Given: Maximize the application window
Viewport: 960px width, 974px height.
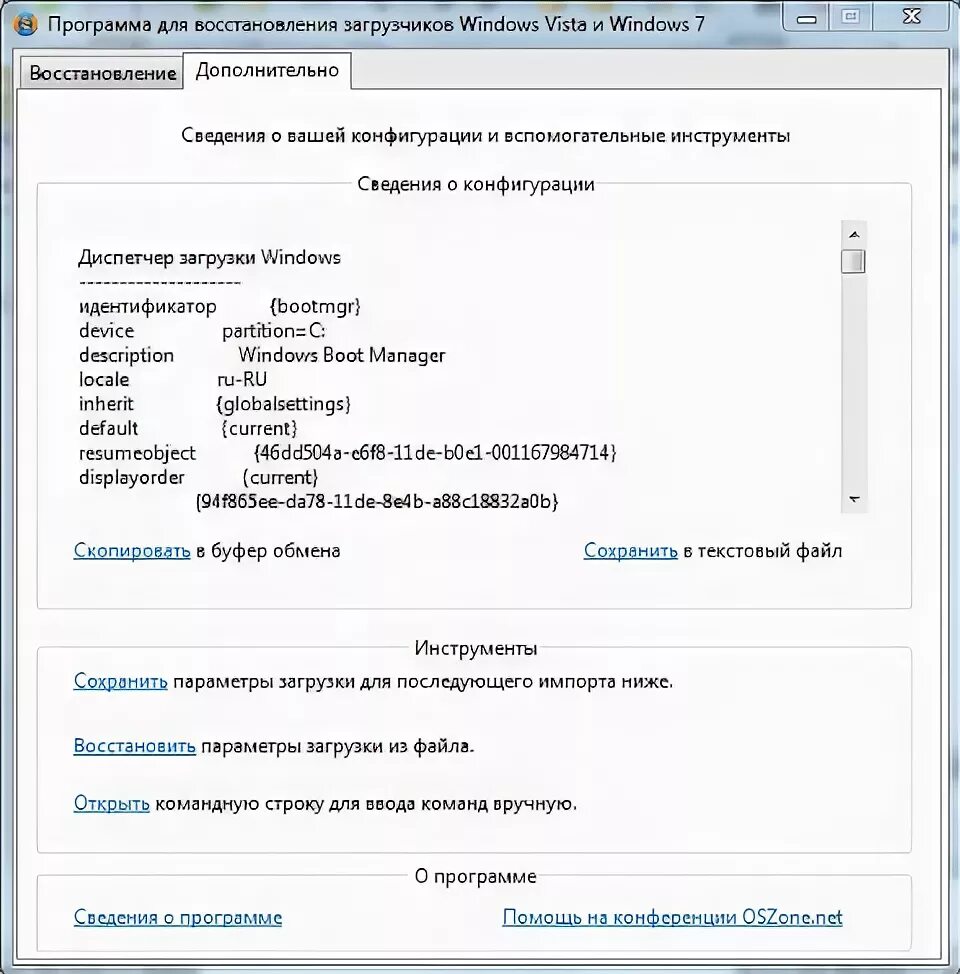Looking at the screenshot, I should pos(849,16).
